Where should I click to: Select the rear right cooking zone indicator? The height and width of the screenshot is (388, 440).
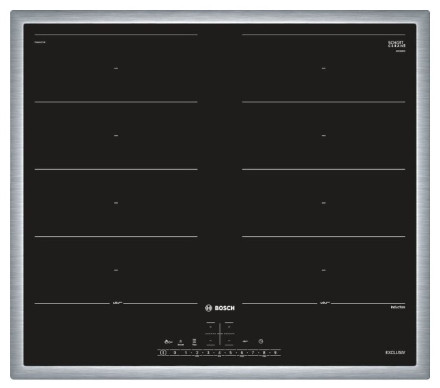[x=229, y=326]
